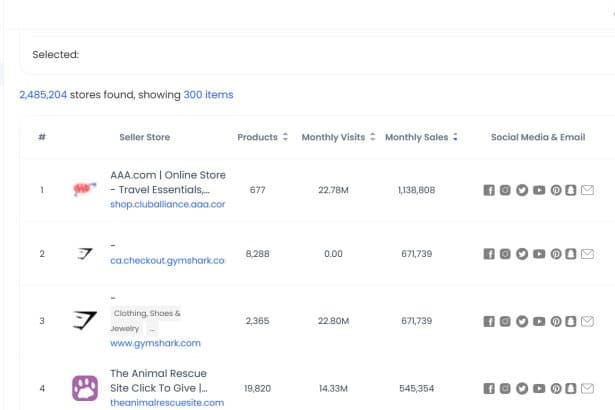
Task: Open Twitter icon in ca.checkout.gymshark row
Action: pyautogui.click(x=522, y=254)
